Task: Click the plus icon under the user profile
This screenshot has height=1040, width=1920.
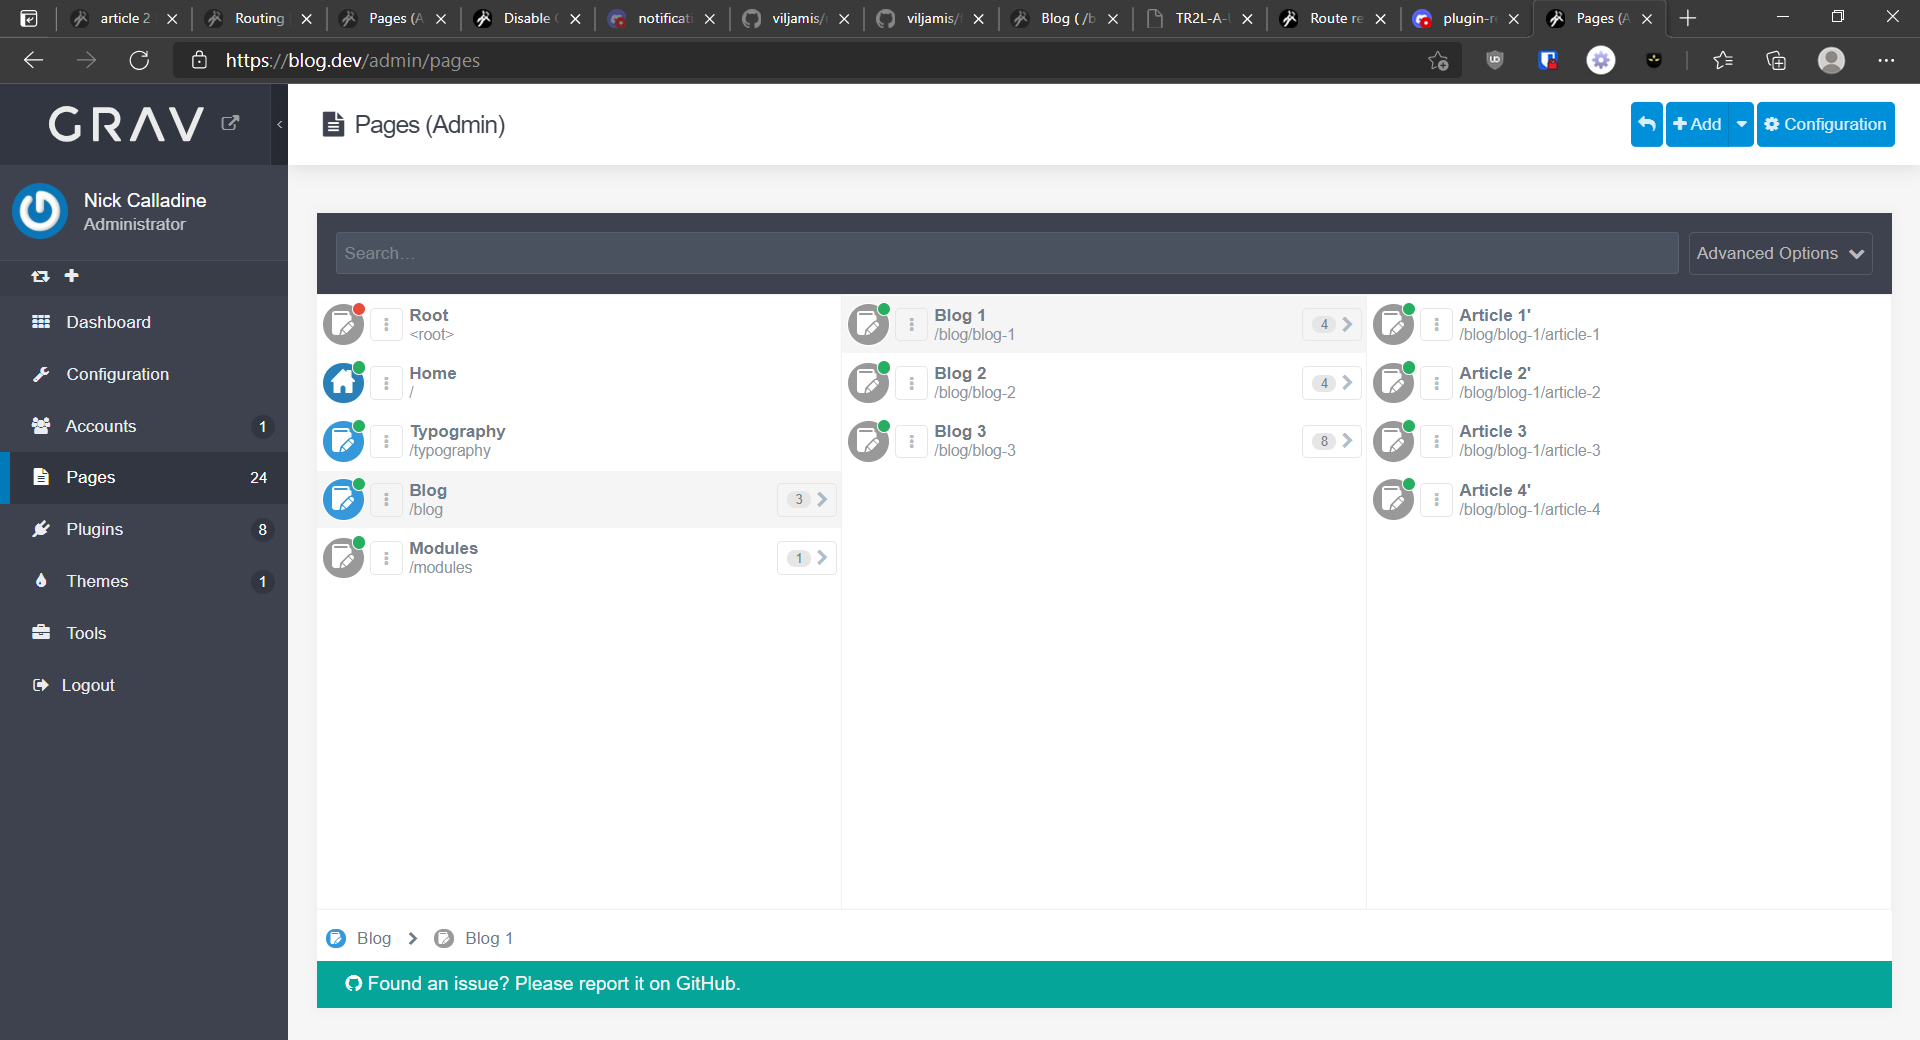Action: [x=72, y=276]
